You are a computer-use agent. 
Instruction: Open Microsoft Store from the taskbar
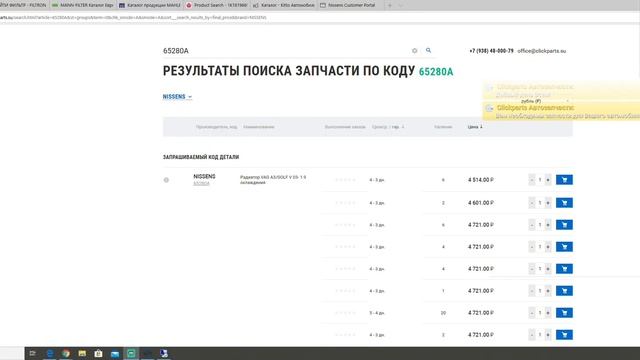tap(98, 353)
